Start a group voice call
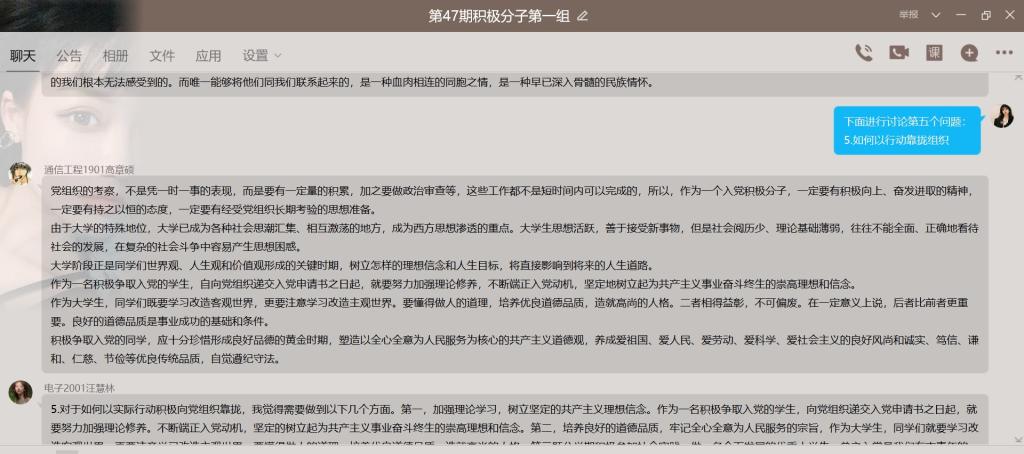 pos(864,53)
